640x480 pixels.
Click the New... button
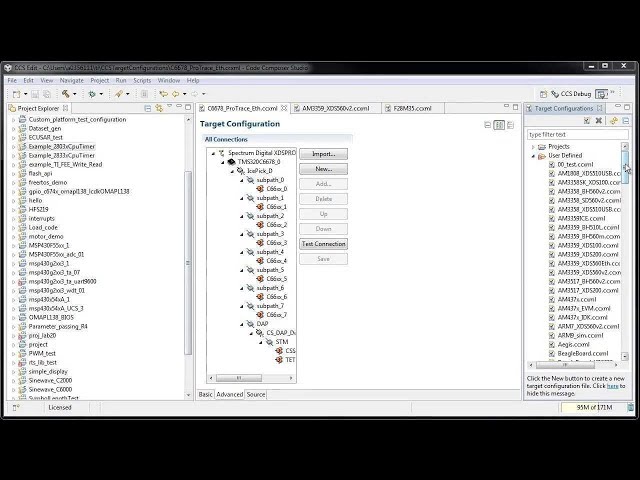click(323, 169)
